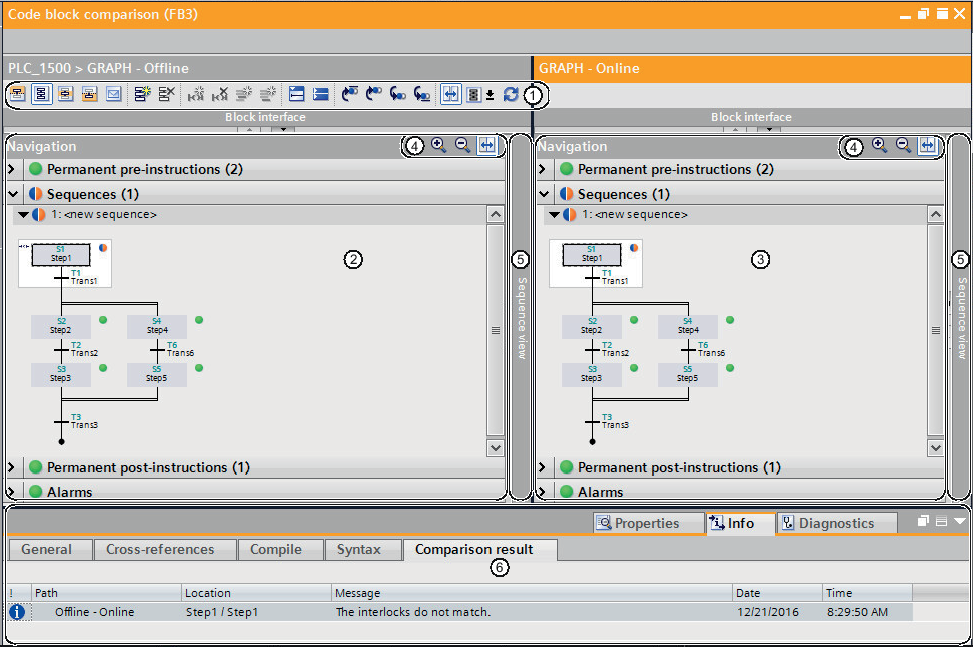Zoom in on the offline Navigation pane
Image resolution: width=973 pixels, height=647 pixels.
(438, 146)
